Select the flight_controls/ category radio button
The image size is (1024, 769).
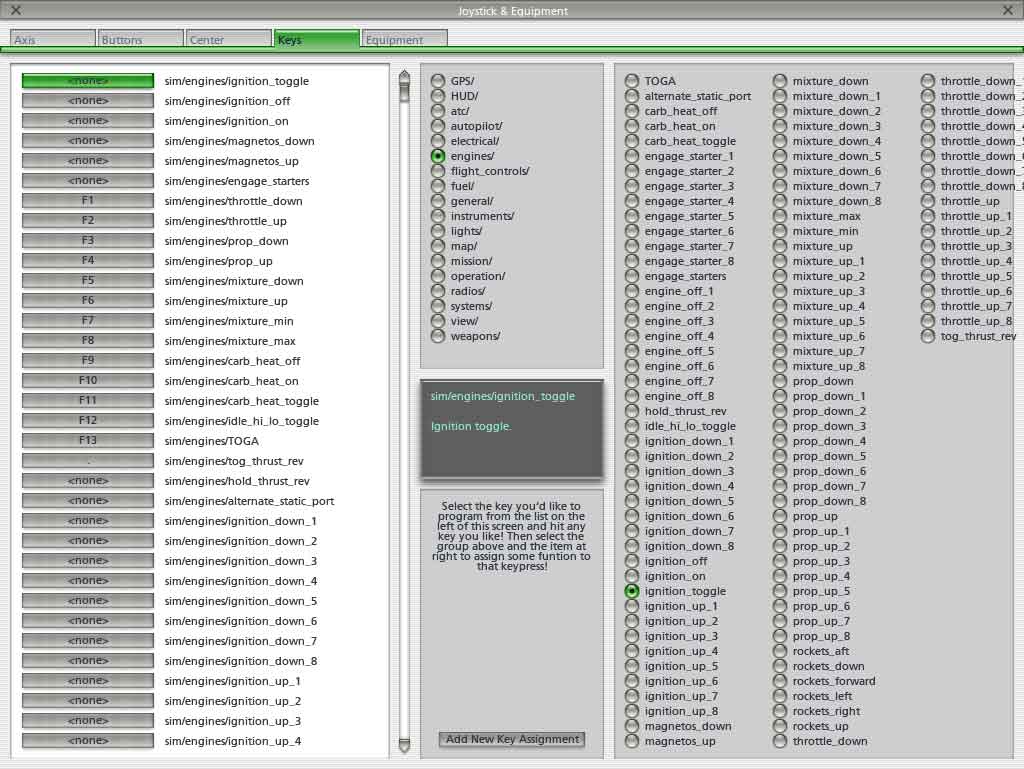[x=438, y=171]
